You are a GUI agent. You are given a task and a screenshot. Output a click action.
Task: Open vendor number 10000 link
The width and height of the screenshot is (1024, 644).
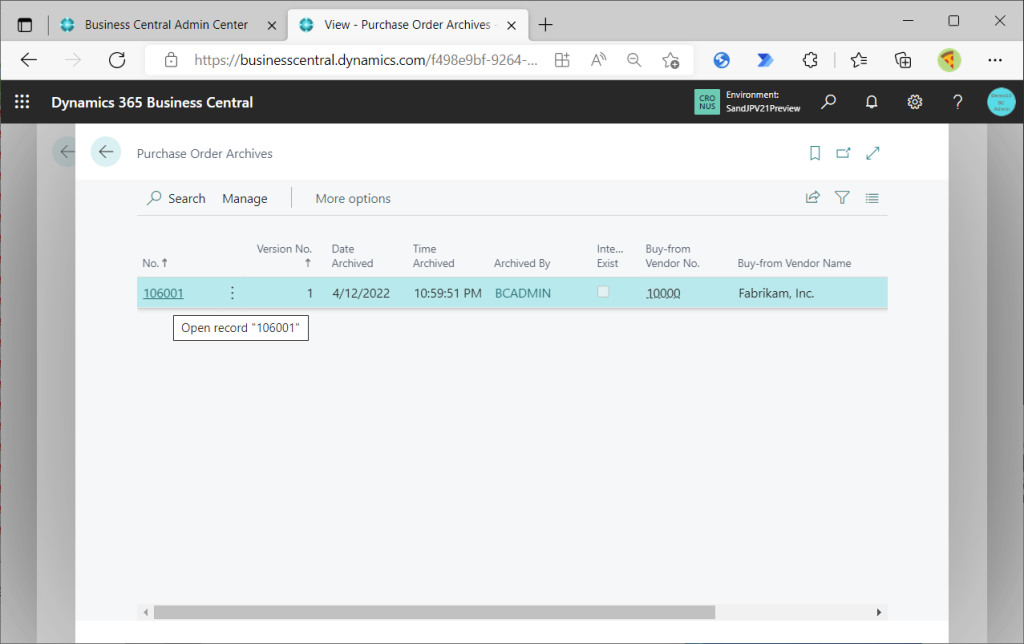click(663, 293)
